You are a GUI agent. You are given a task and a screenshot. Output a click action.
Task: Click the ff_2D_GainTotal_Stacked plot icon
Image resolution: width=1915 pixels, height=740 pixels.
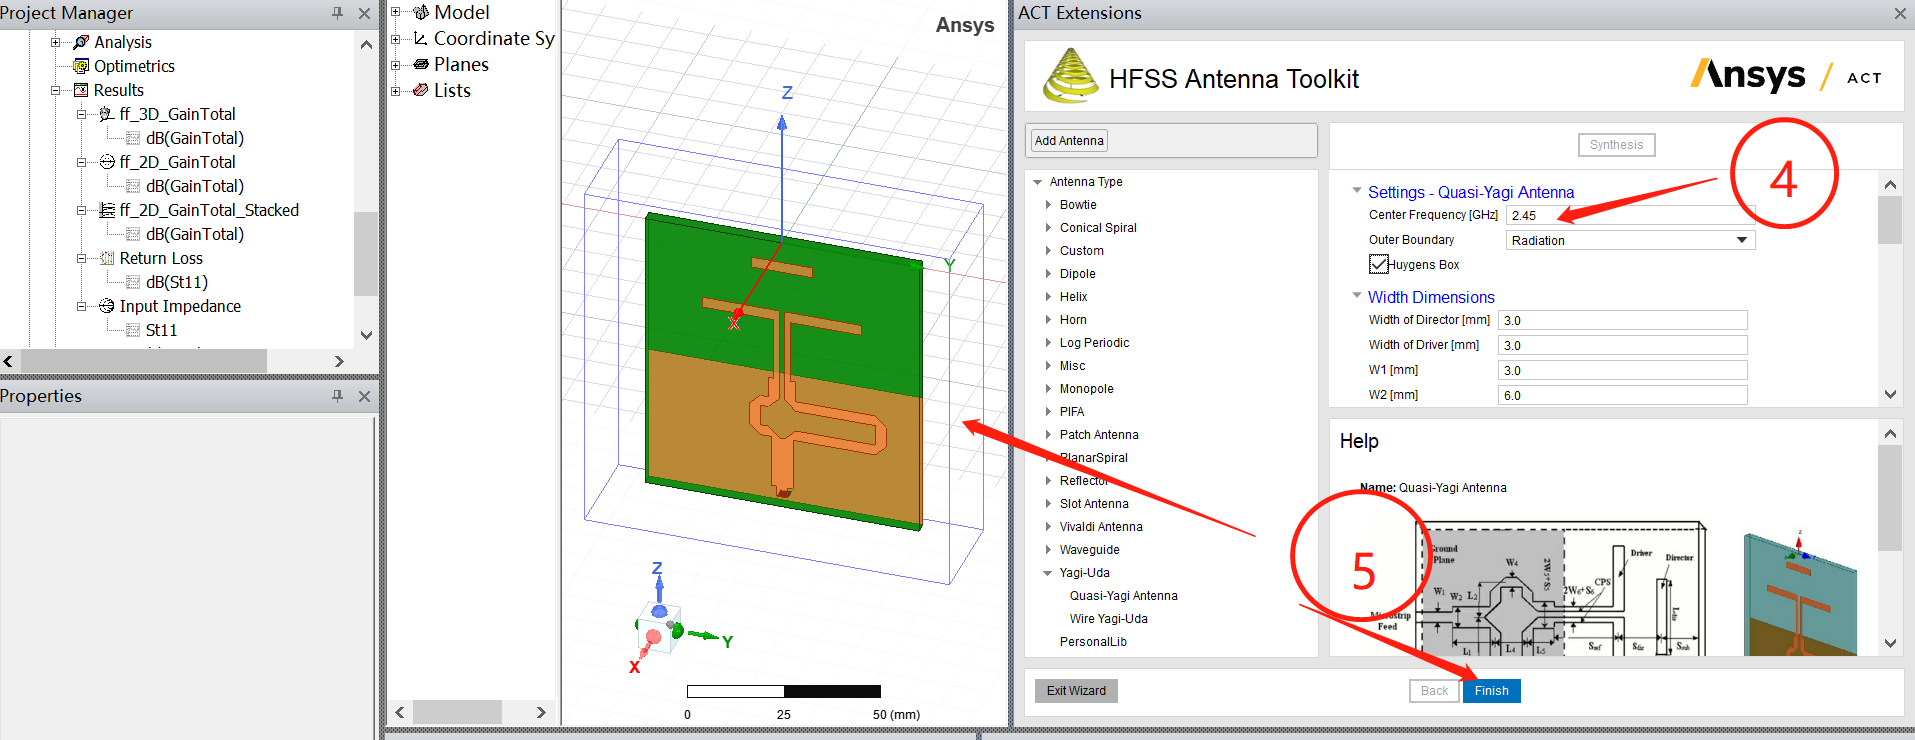(107, 210)
